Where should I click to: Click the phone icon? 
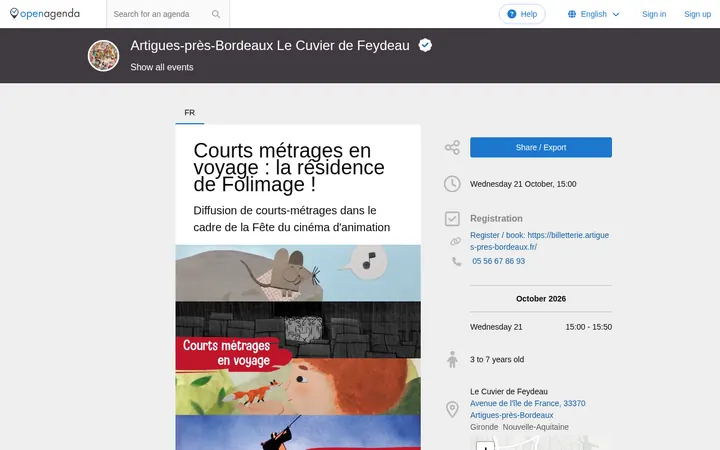click(456, 261)
